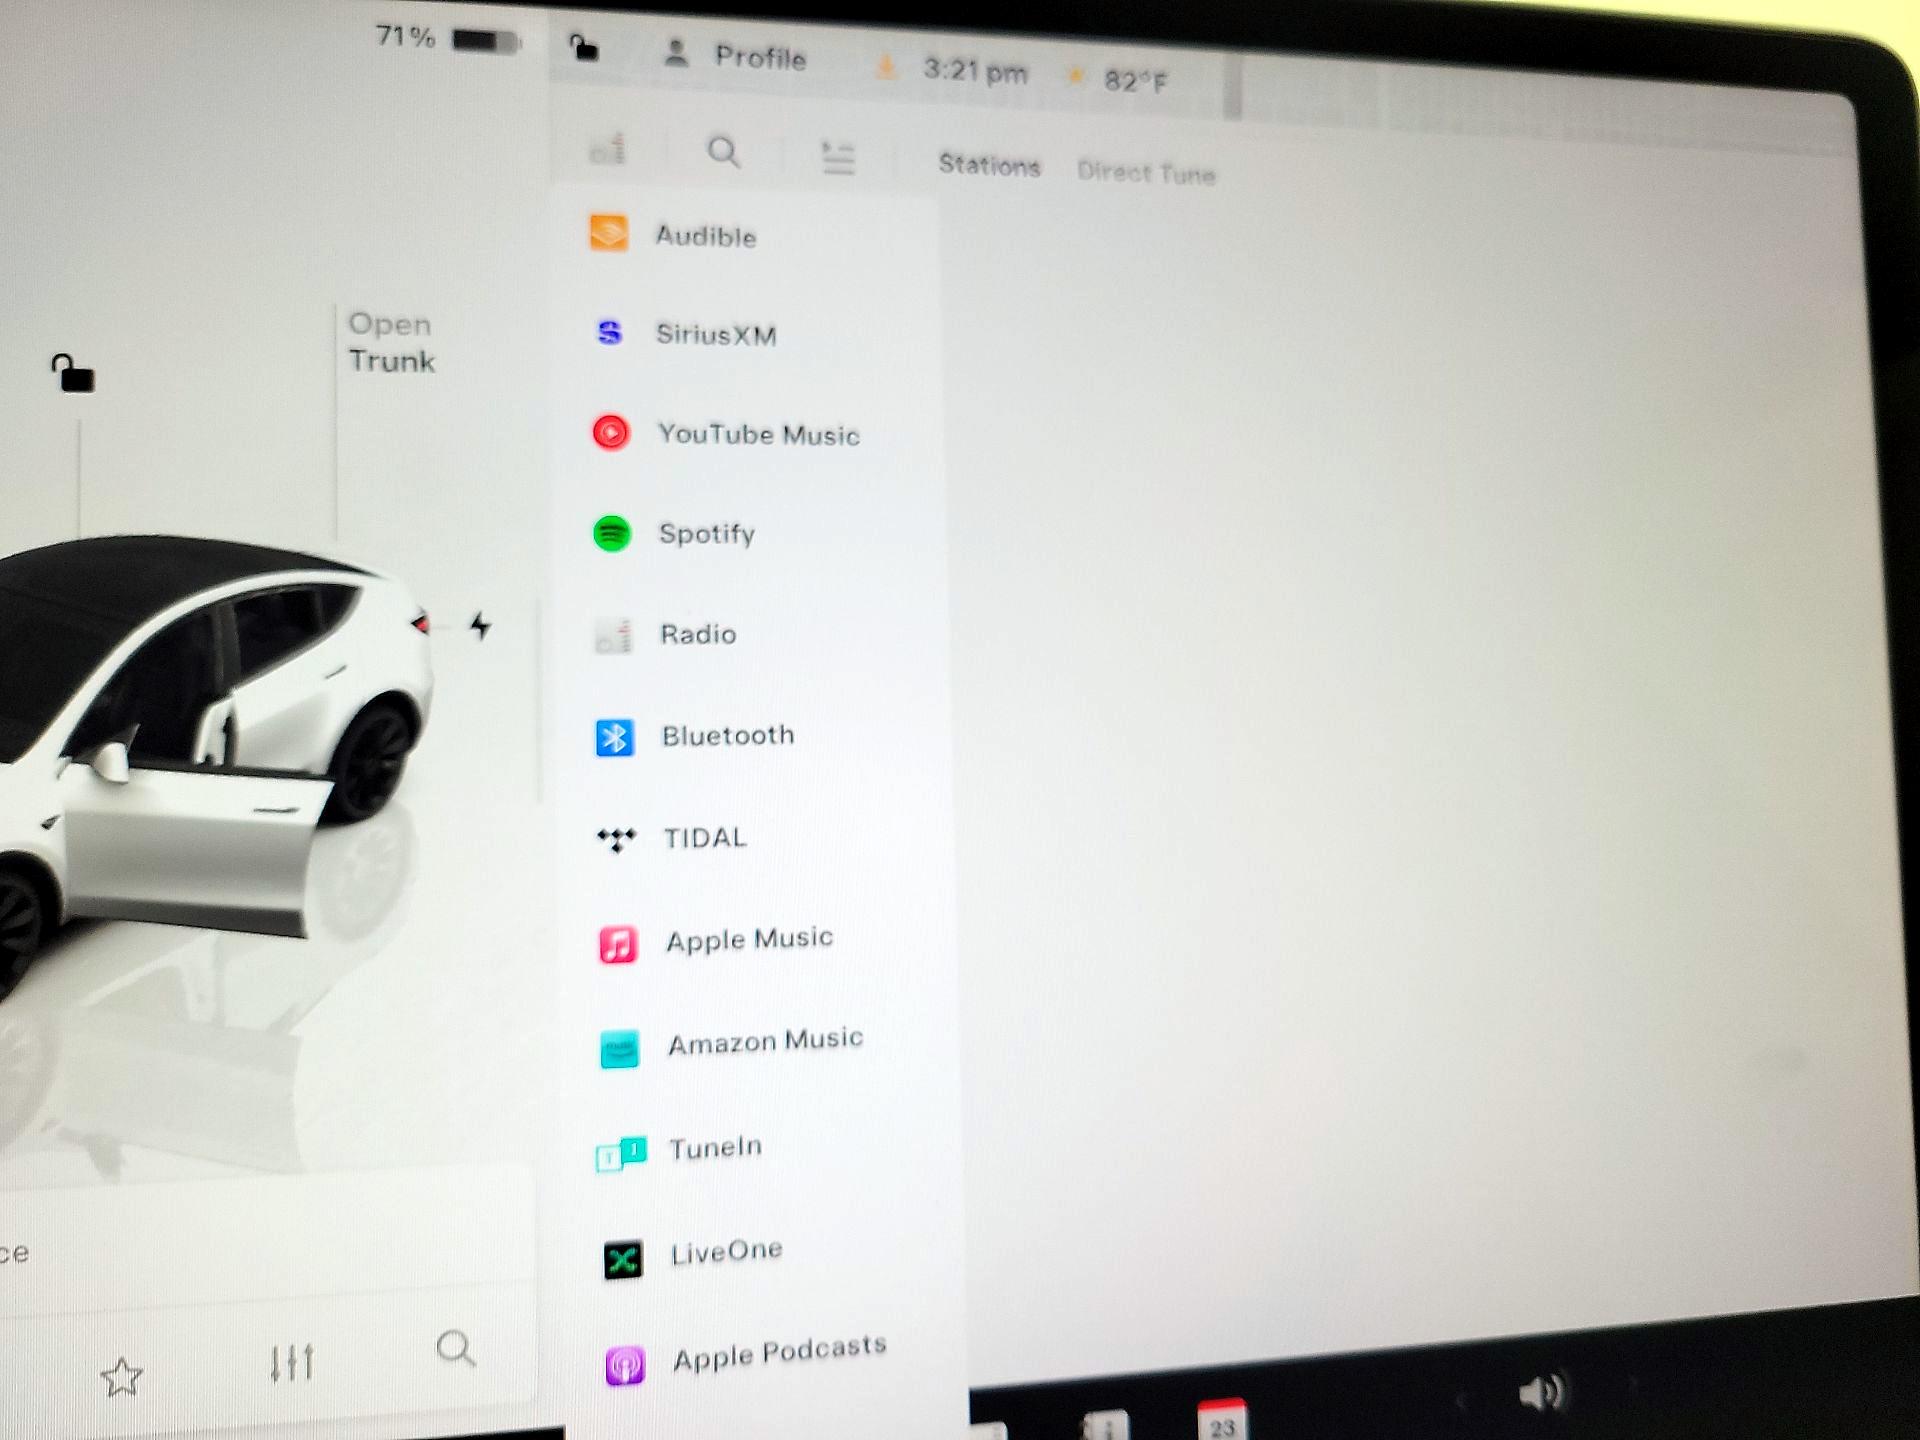Open the Stations tab
1920x1440 pixels.
click(x=988, y=165)
